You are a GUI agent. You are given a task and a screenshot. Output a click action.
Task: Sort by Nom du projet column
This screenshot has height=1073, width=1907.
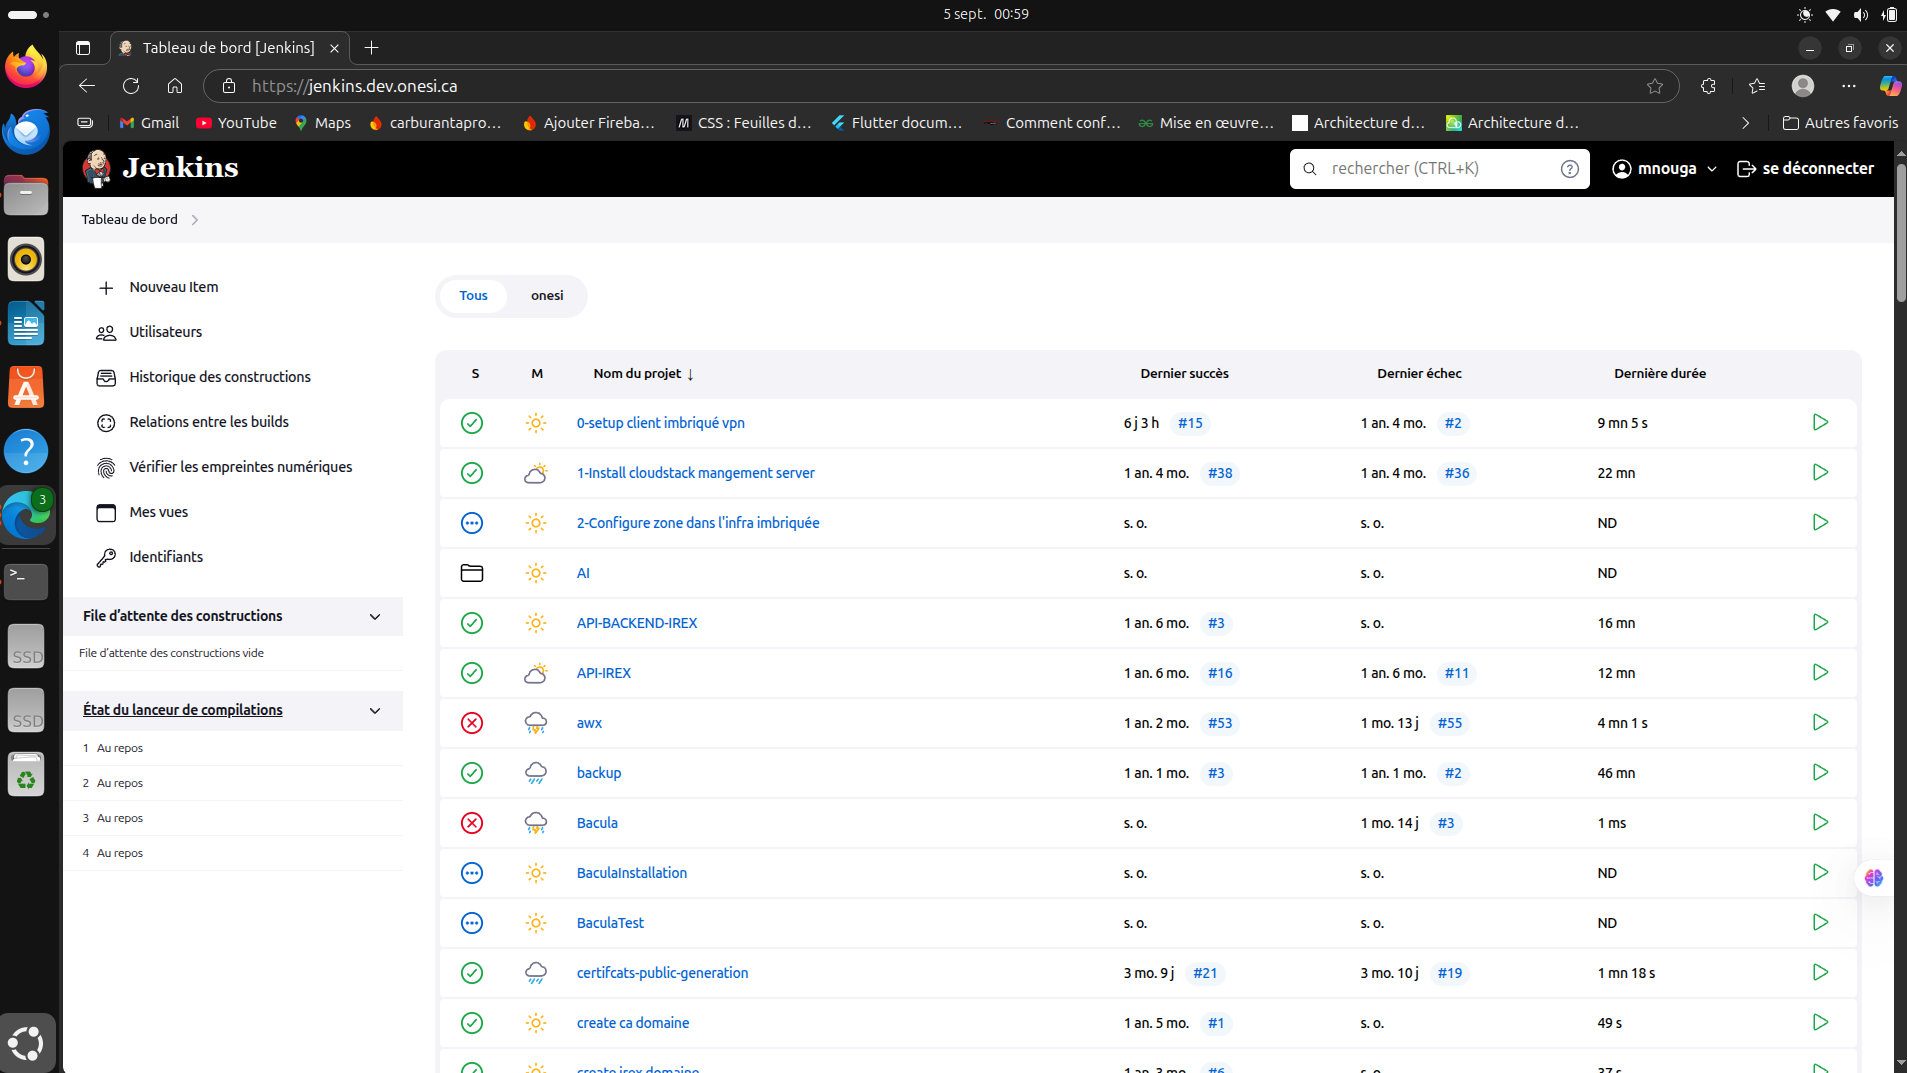coord(643,373)
